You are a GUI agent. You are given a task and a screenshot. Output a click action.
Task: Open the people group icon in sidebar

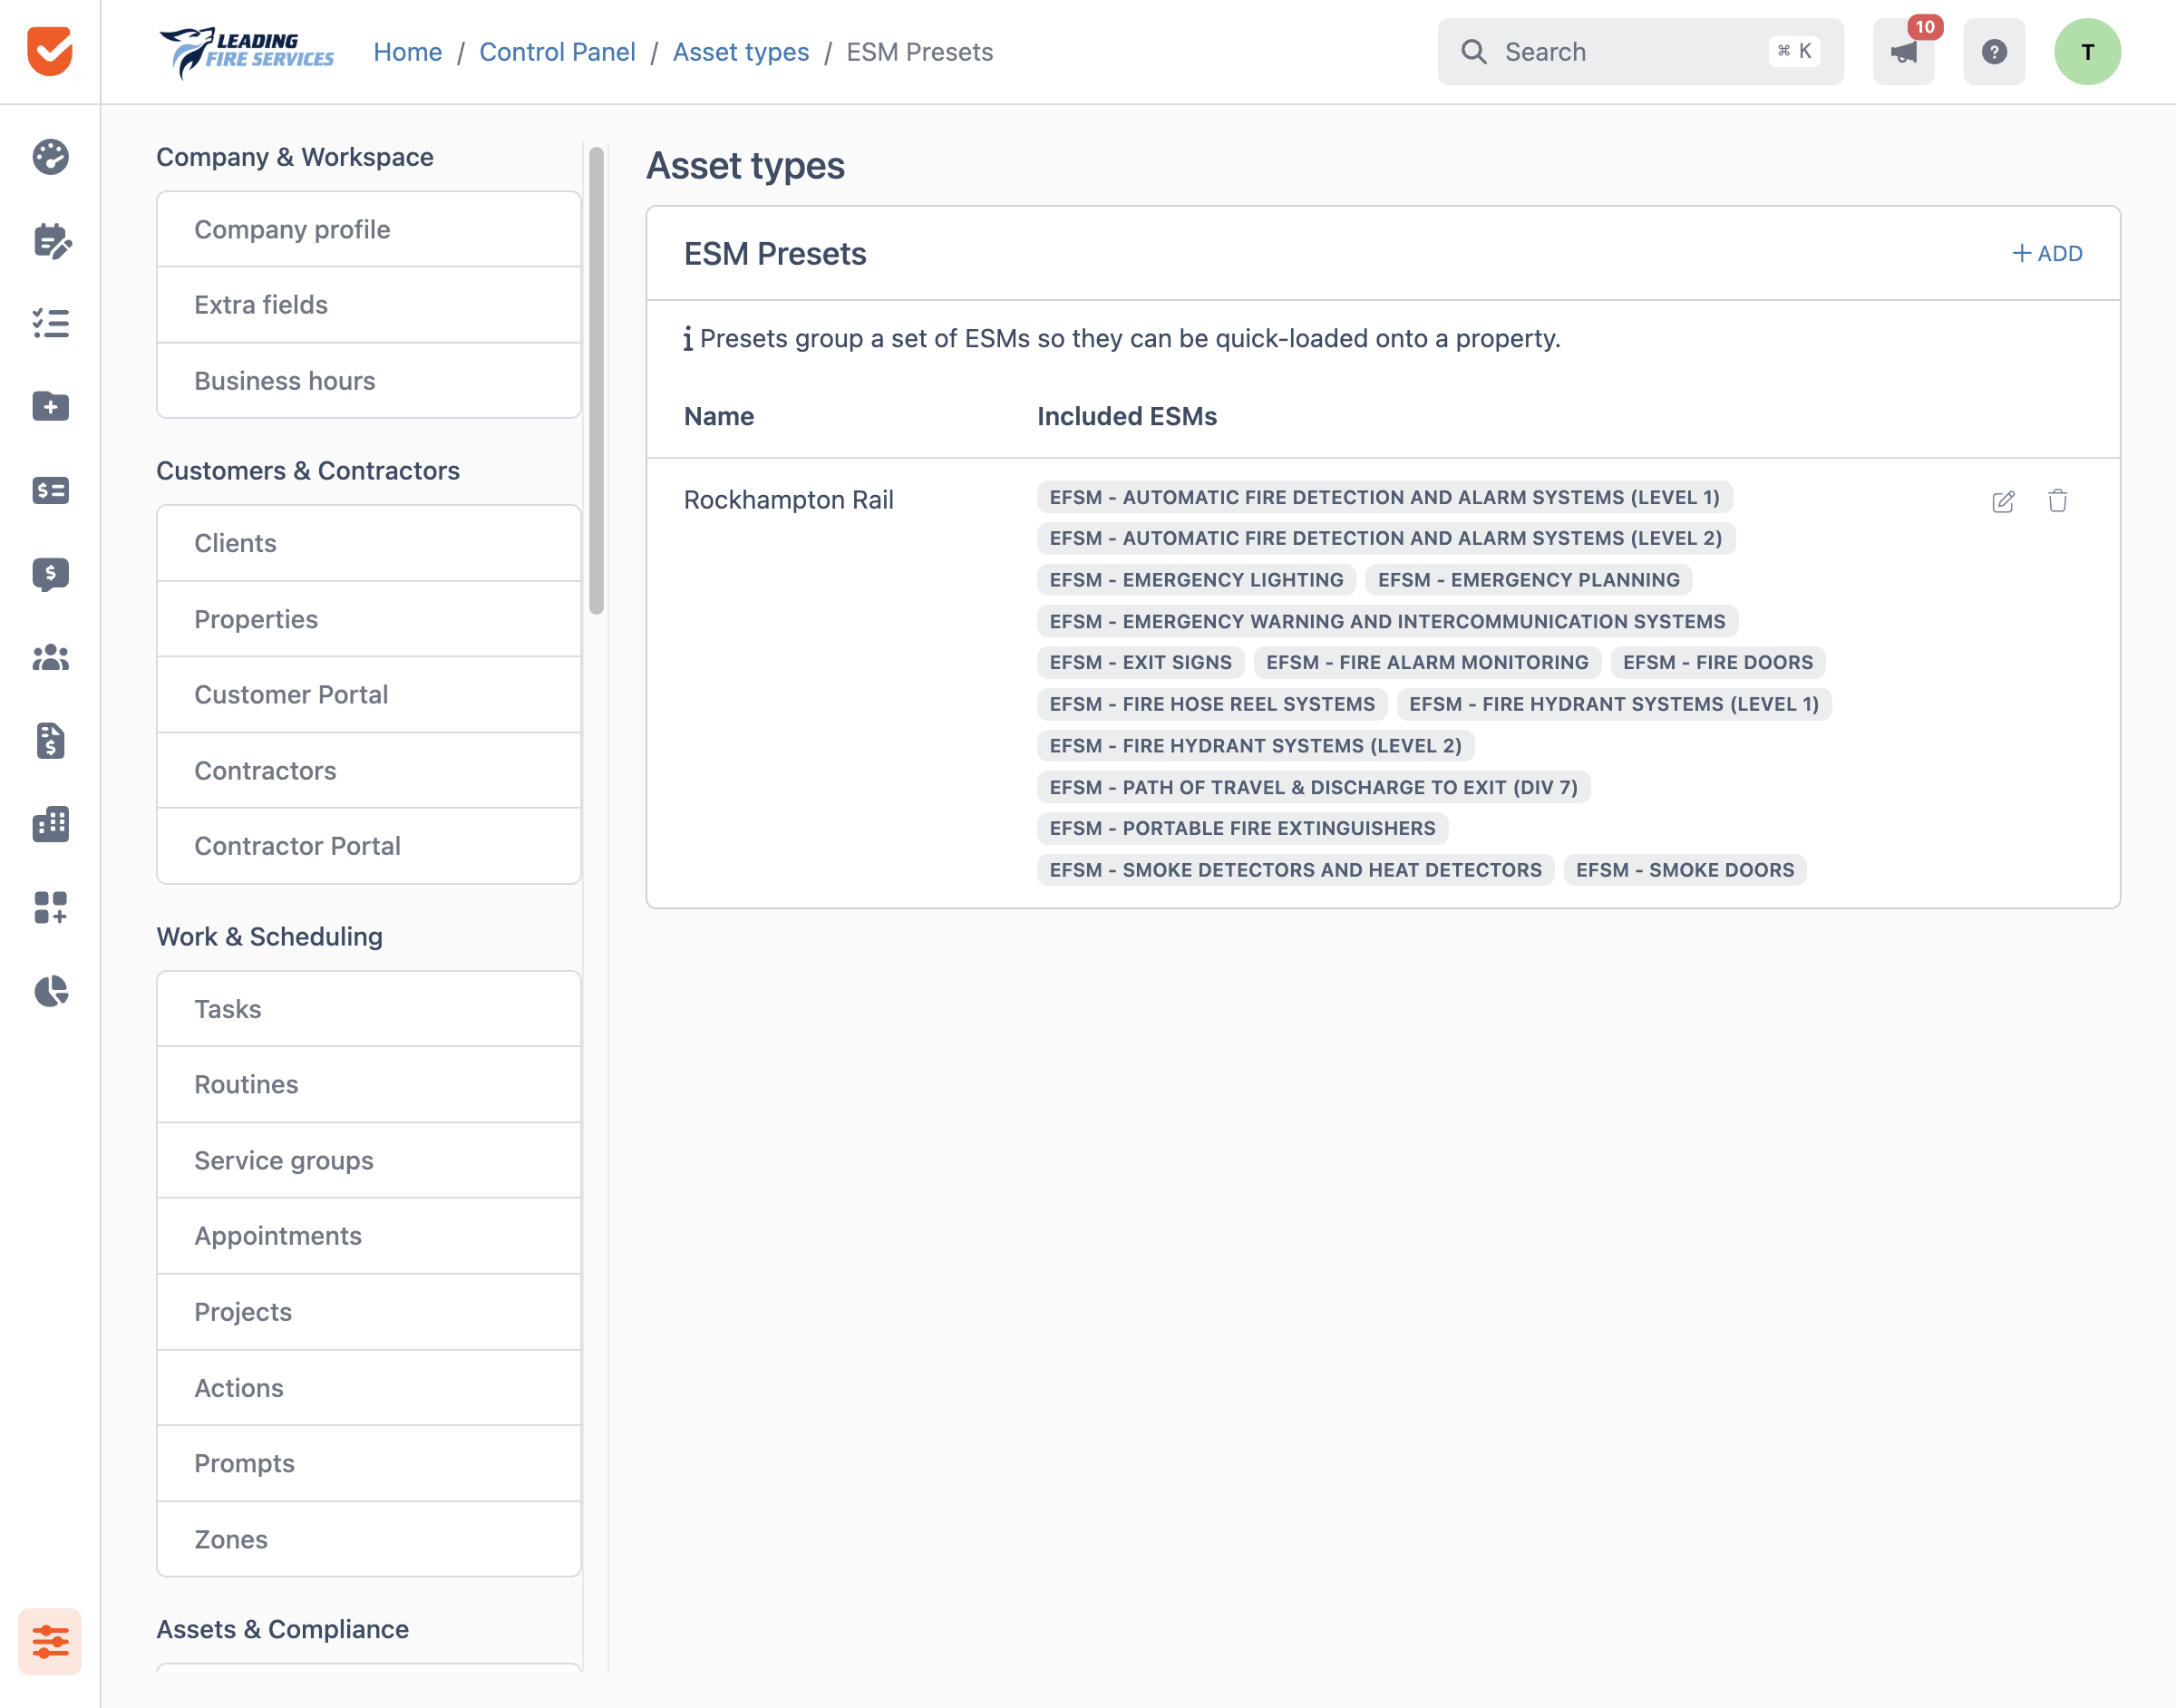click(50, 657)
